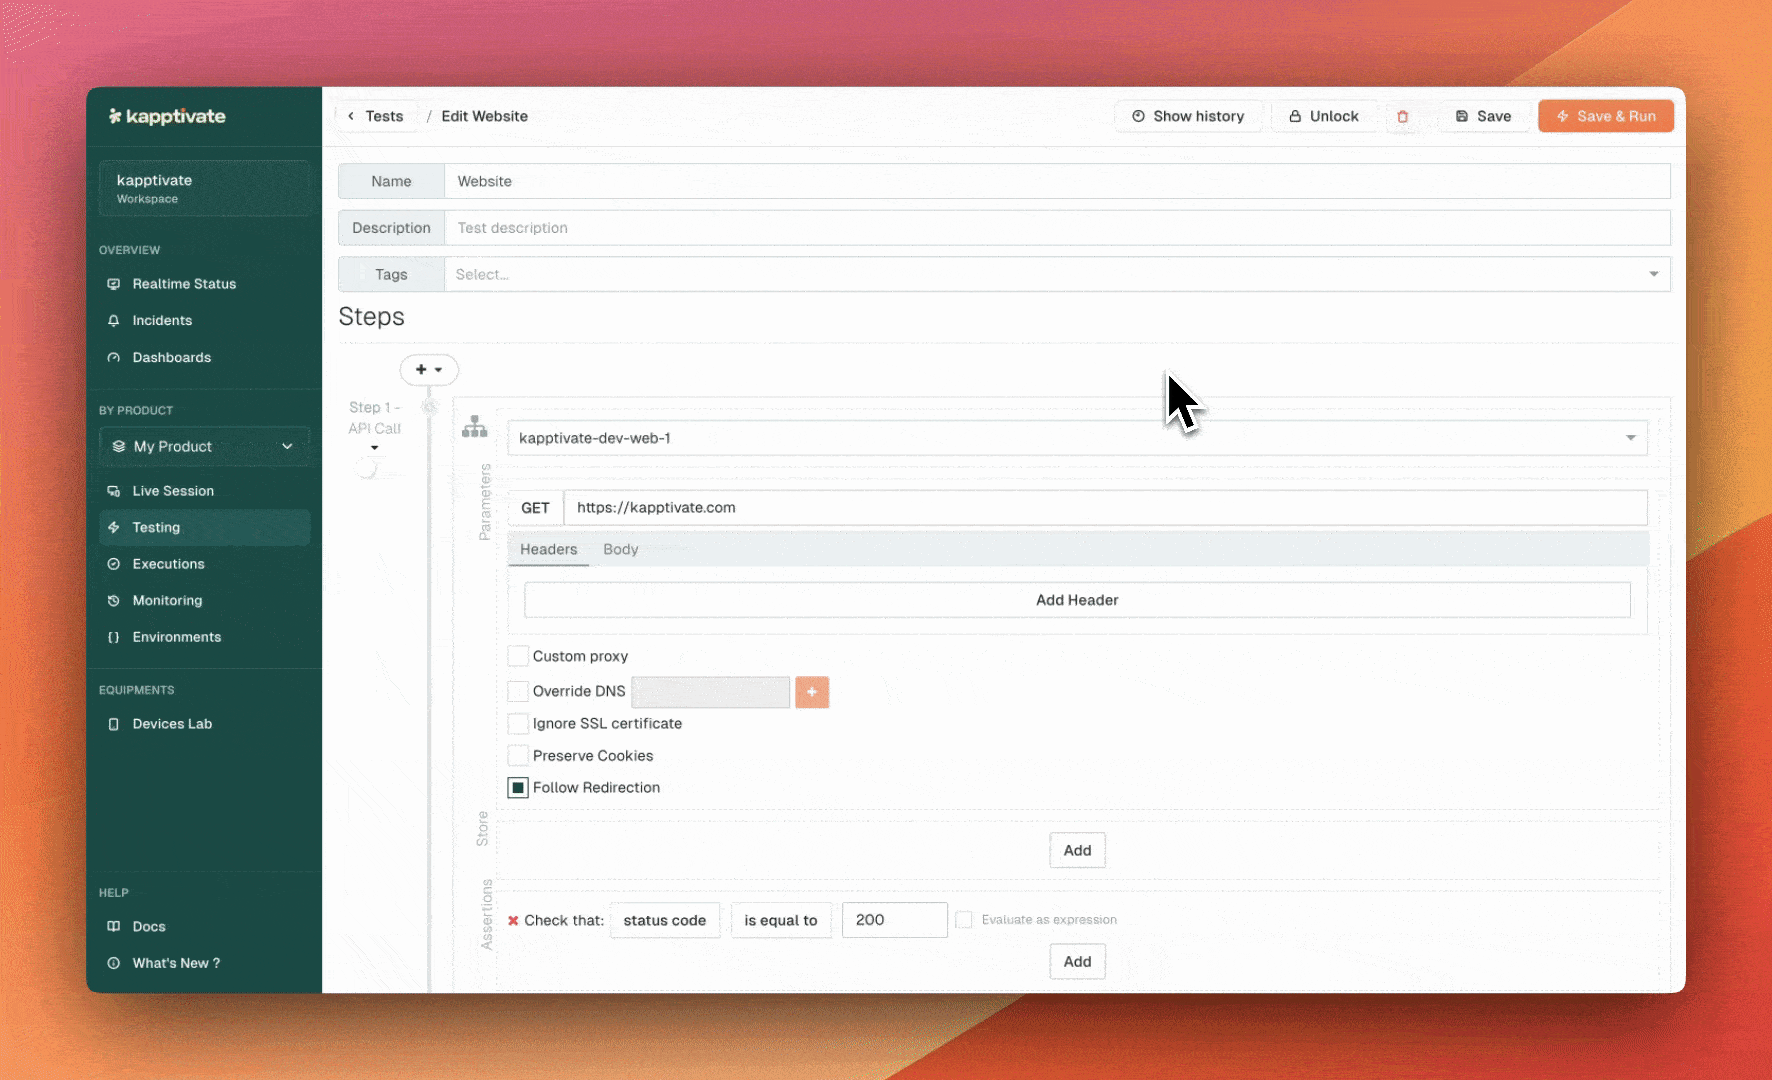Toggle the Step 1 API Call switch
Viewport: 1772px width, 1080px height.
[x=367, y=468]
